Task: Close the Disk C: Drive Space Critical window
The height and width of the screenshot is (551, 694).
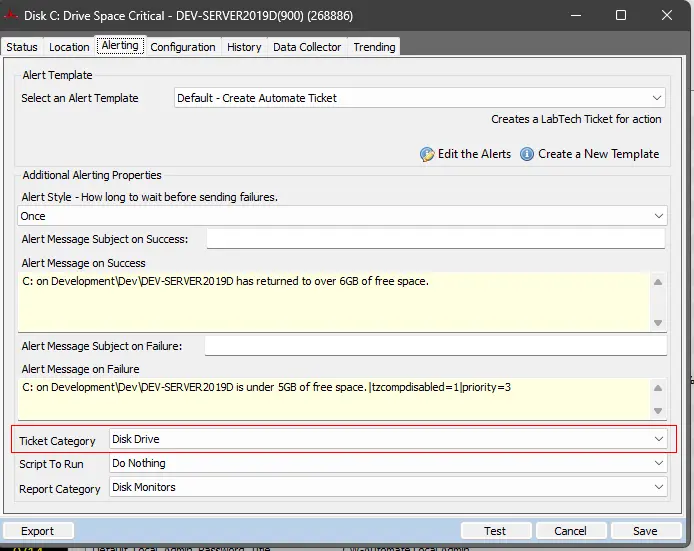Action: click(x=667, y=15)
